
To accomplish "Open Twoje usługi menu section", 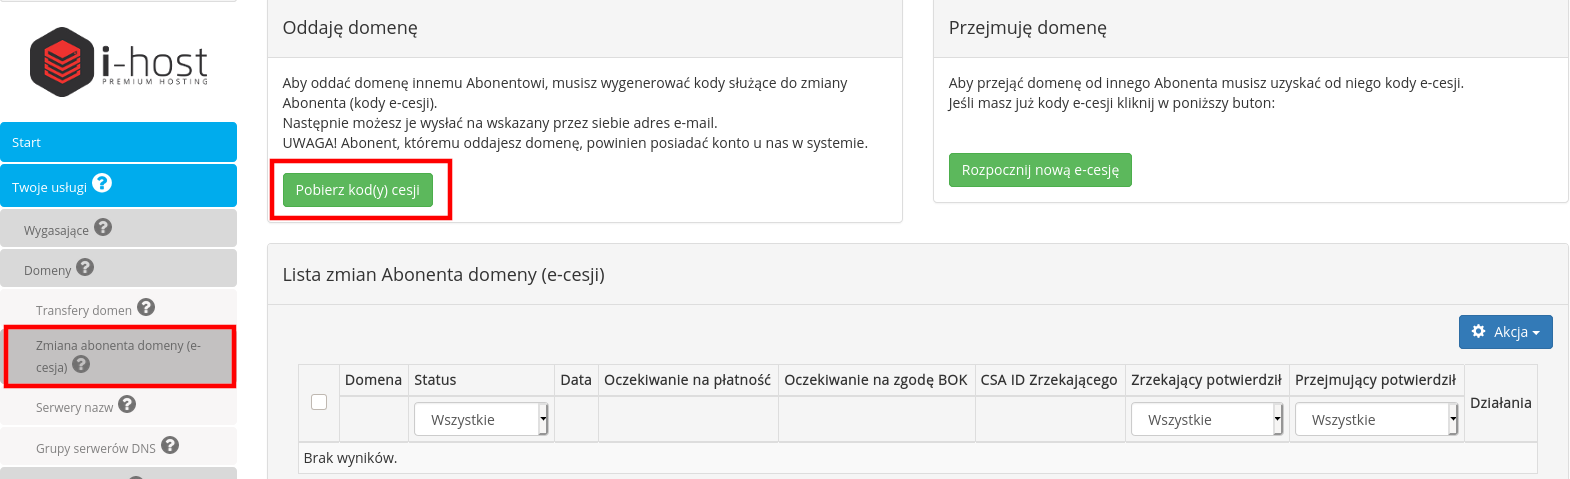I will [119, 186].
